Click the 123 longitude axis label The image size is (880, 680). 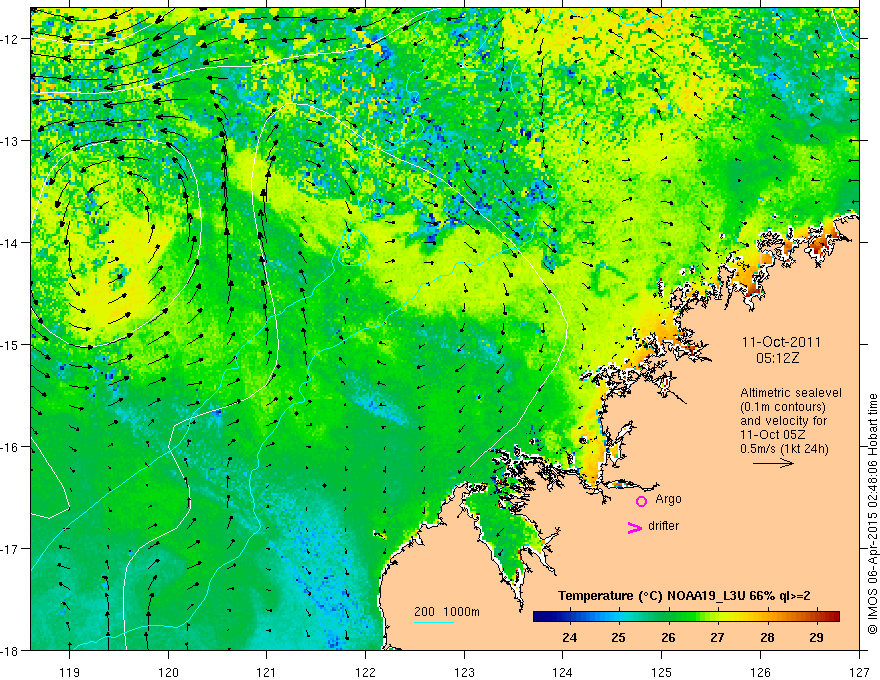[464, 672]
